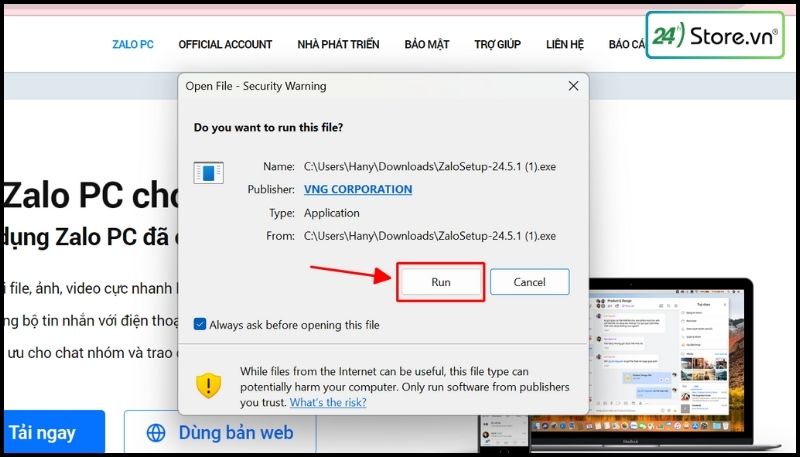Click the From file path text
Viewport: 800px width, 457px height.
coord(430,236)
